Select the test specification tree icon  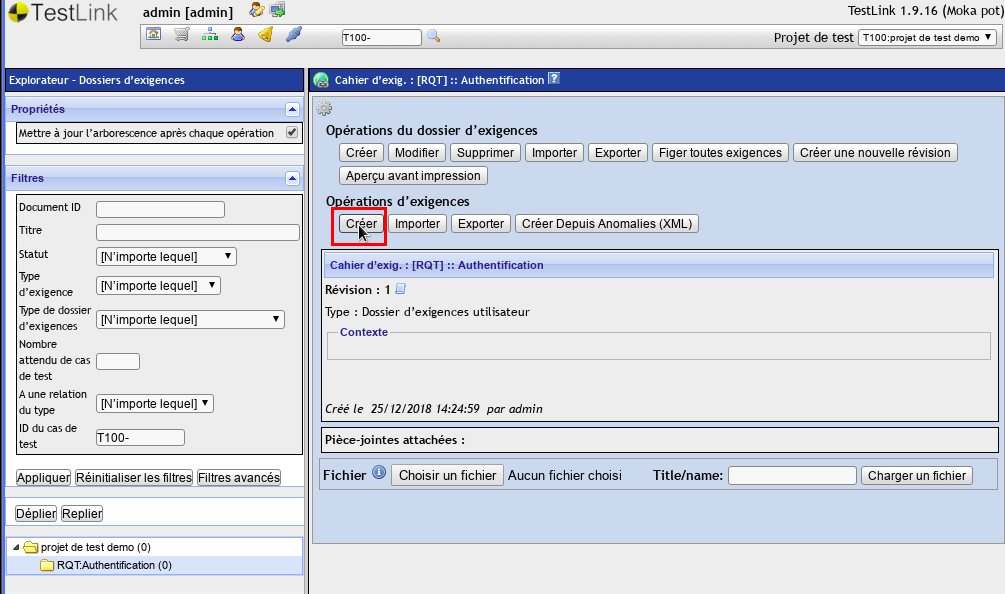point(209,35)
